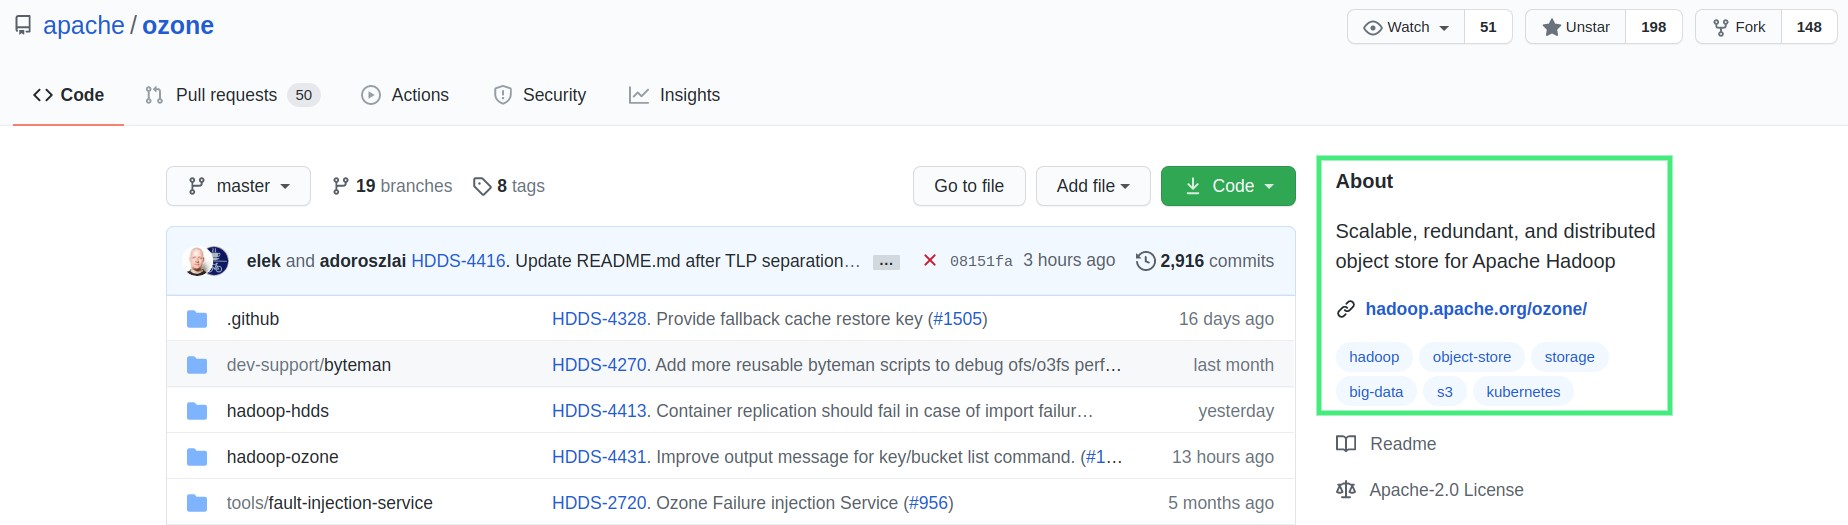Image resolution: width=1848 pixels, height=525 pixels.
Task: Click the Readme book icon
Action: tap(1346, 444)
